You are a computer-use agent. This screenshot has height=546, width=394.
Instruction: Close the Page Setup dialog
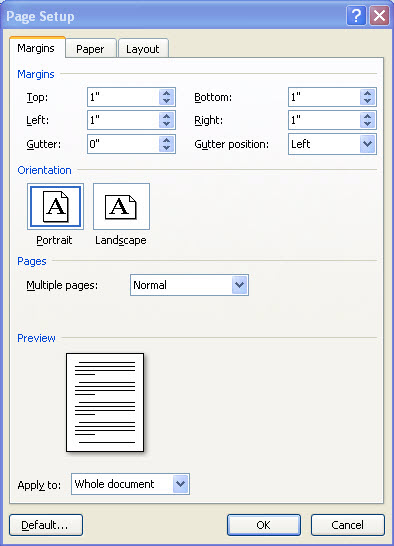(379, 16)
